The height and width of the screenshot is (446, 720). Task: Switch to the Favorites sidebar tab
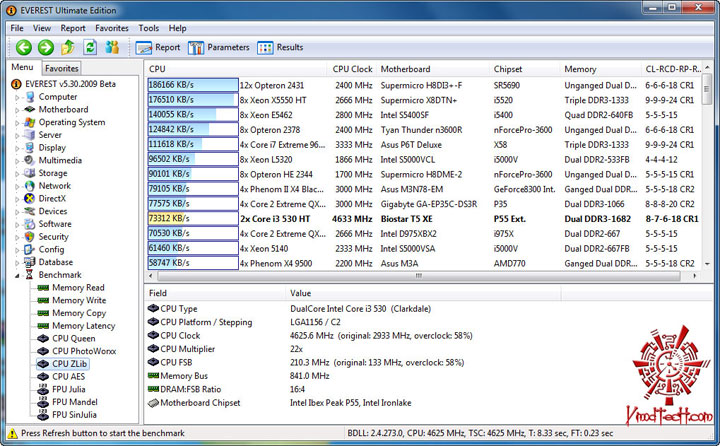(x=61, y=68)
